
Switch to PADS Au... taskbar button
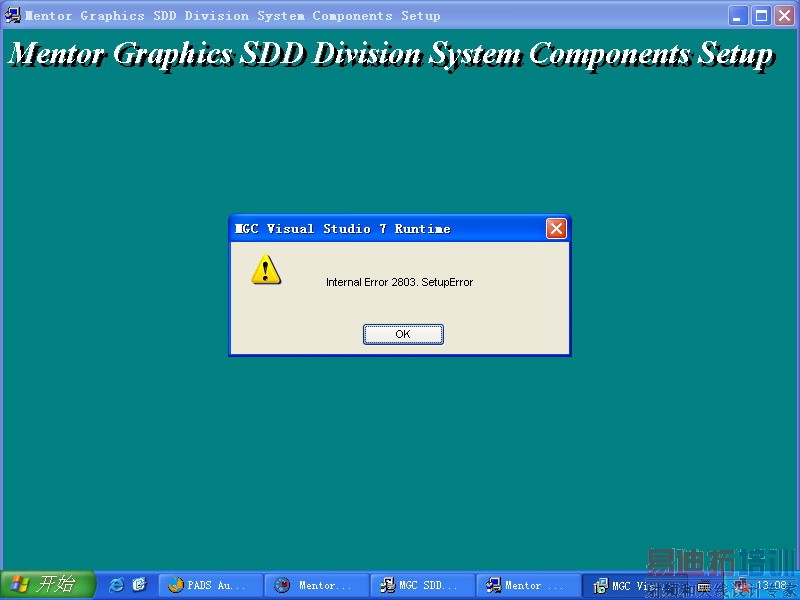click(211, 585)
